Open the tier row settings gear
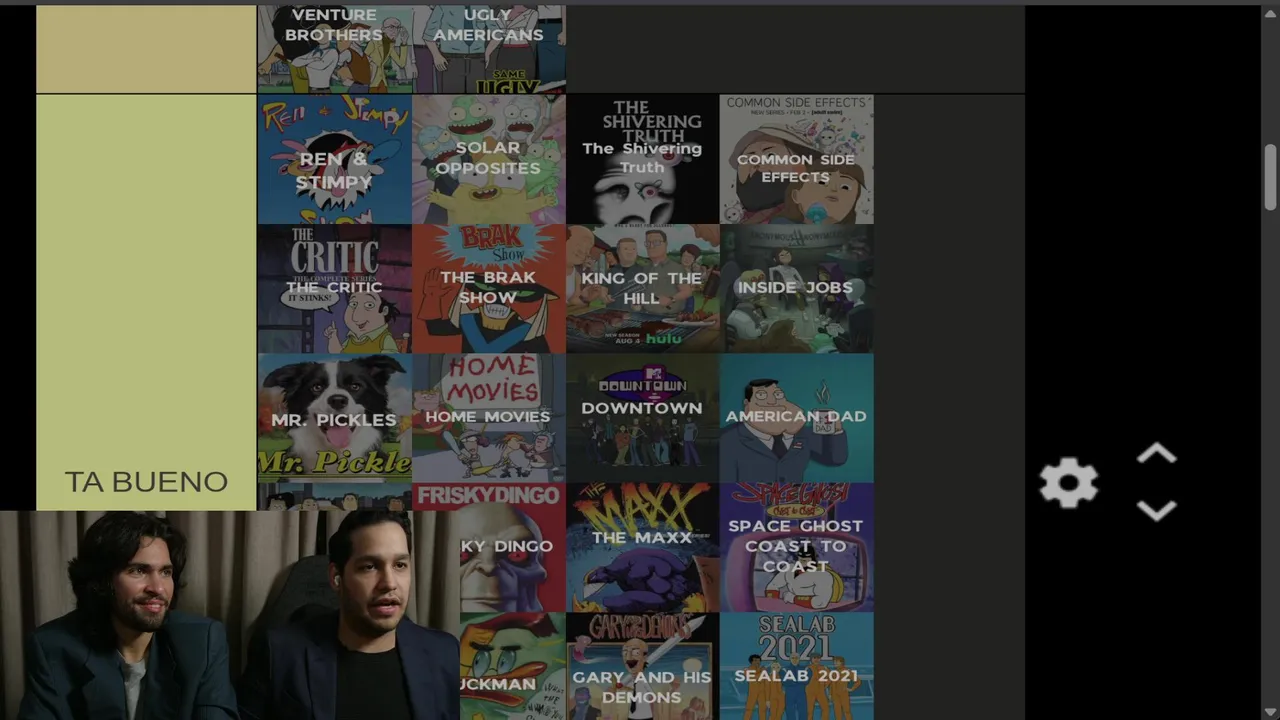The width and height of the screenshot is (1280, 720). pos(1068,484)
